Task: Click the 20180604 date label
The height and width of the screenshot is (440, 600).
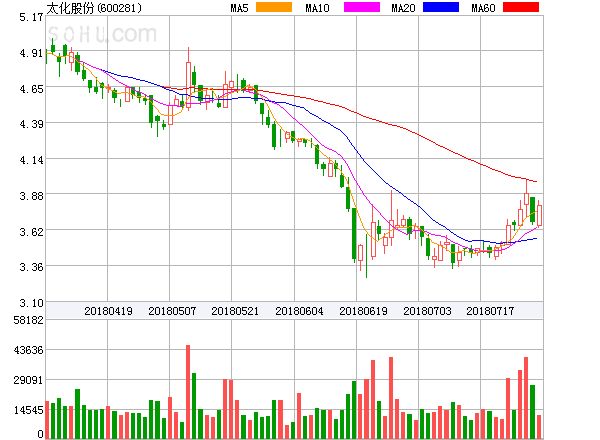Action: [x=299, y=311]
